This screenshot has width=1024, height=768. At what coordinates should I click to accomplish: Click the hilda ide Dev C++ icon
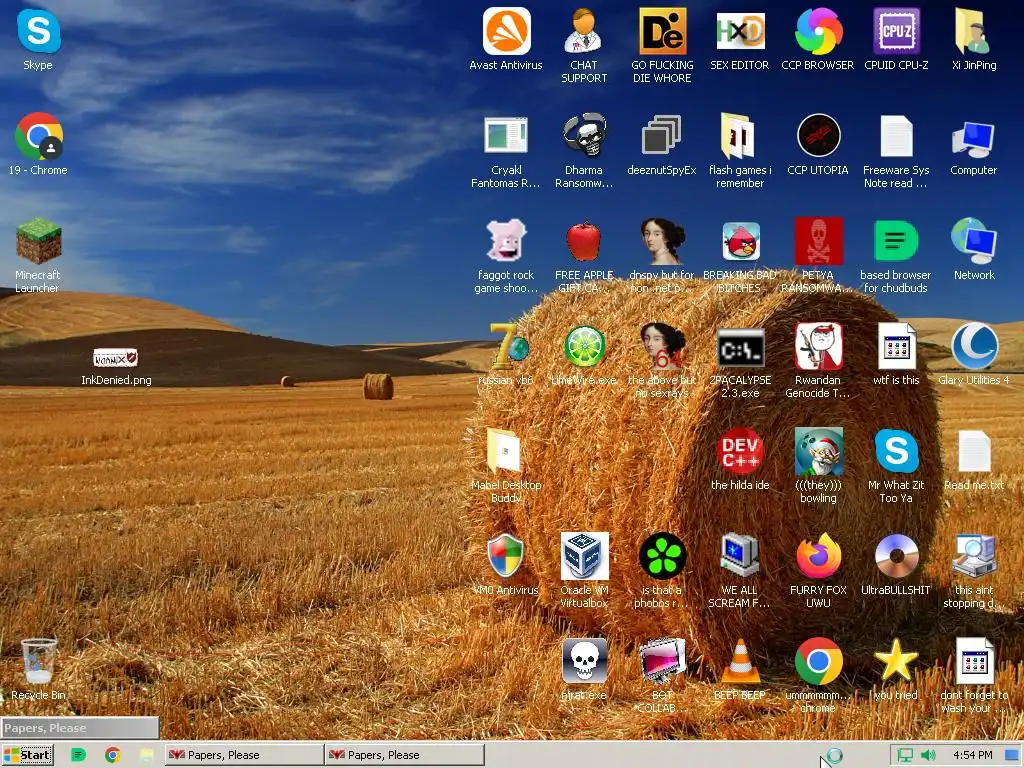(739, 451)
